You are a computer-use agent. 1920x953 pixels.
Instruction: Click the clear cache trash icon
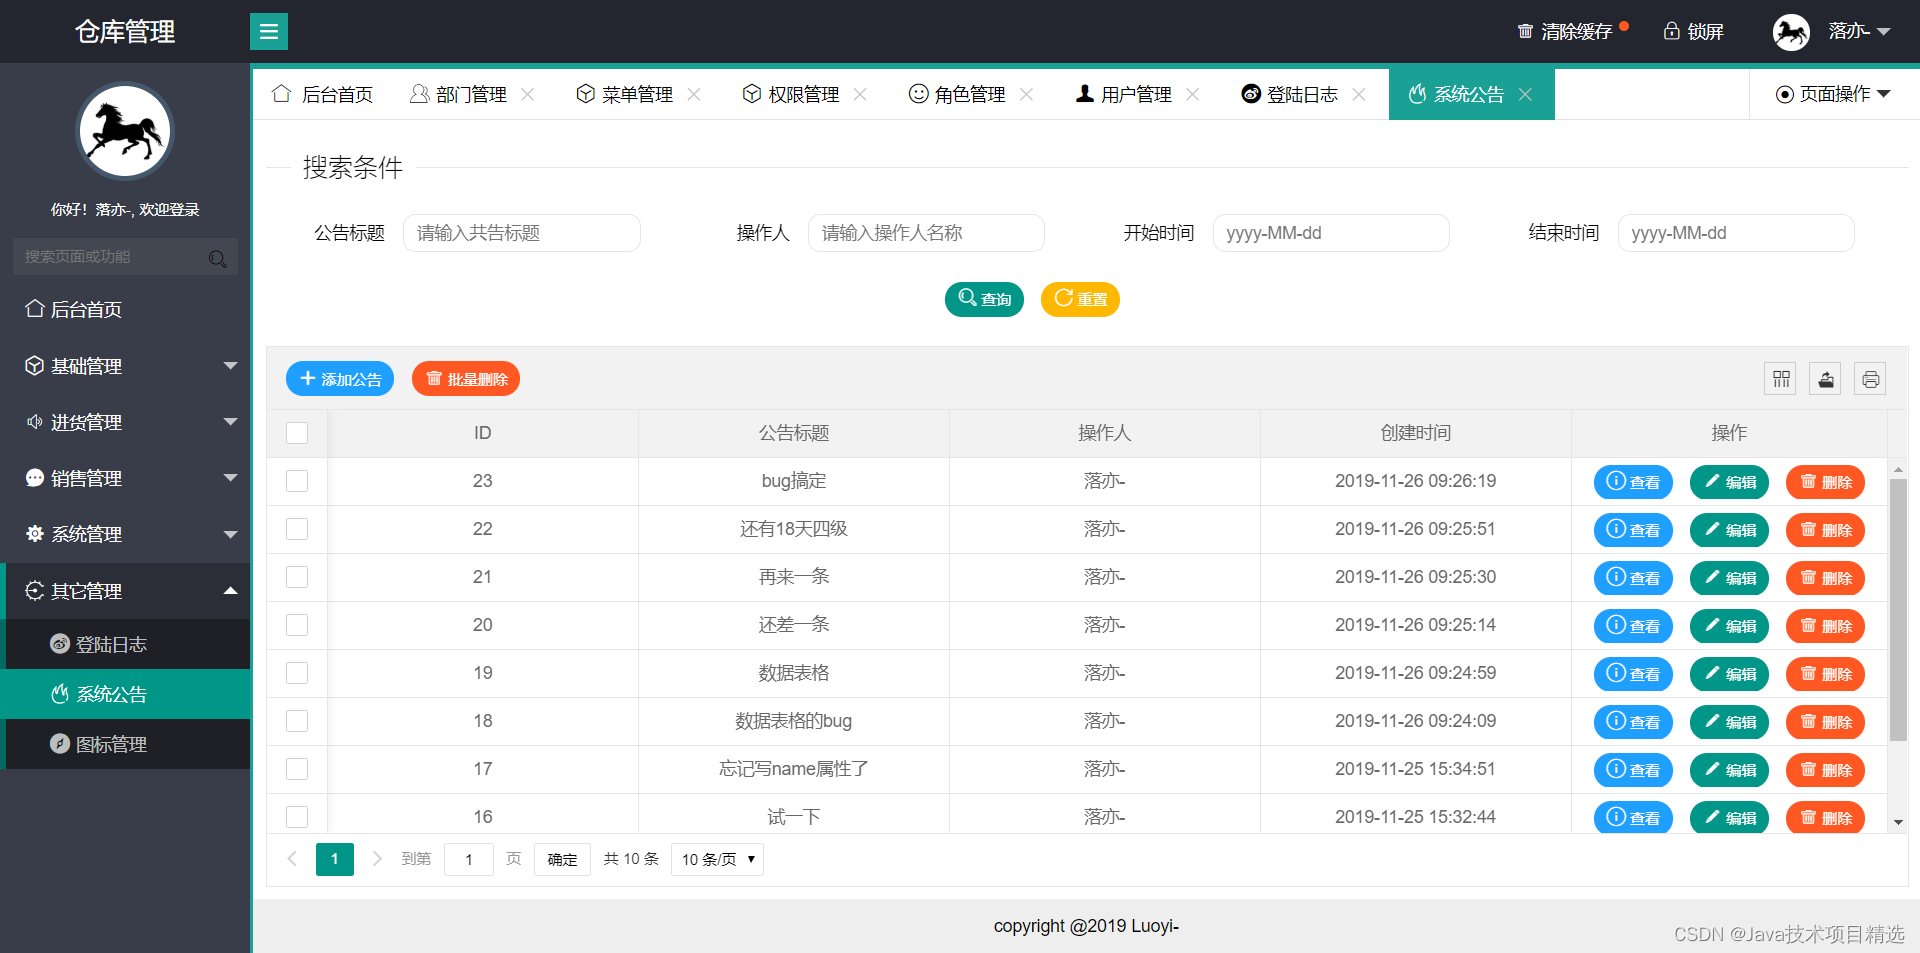point(1525,31)
